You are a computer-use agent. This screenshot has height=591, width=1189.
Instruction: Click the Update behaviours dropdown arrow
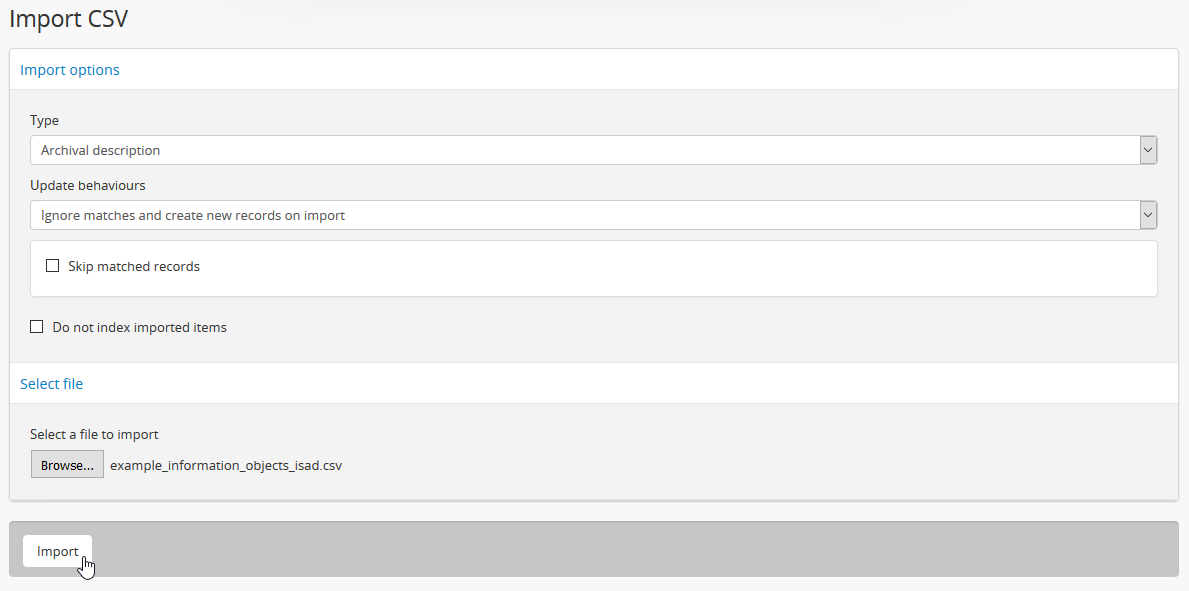click(1148, 215)
